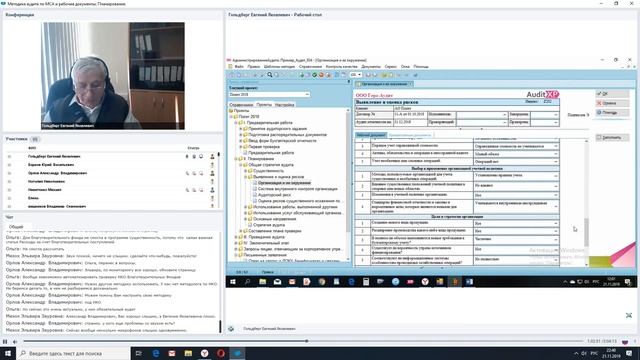This screenshot has height=360, width=640.
Task: Click the outer taskbar search input field
Action: coord(73,353)
